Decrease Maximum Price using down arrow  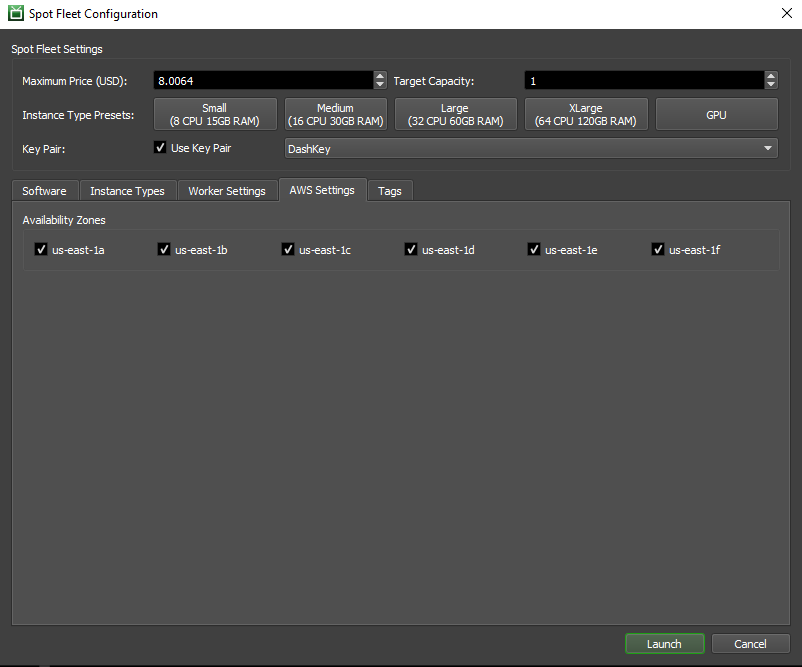[380, 85]
